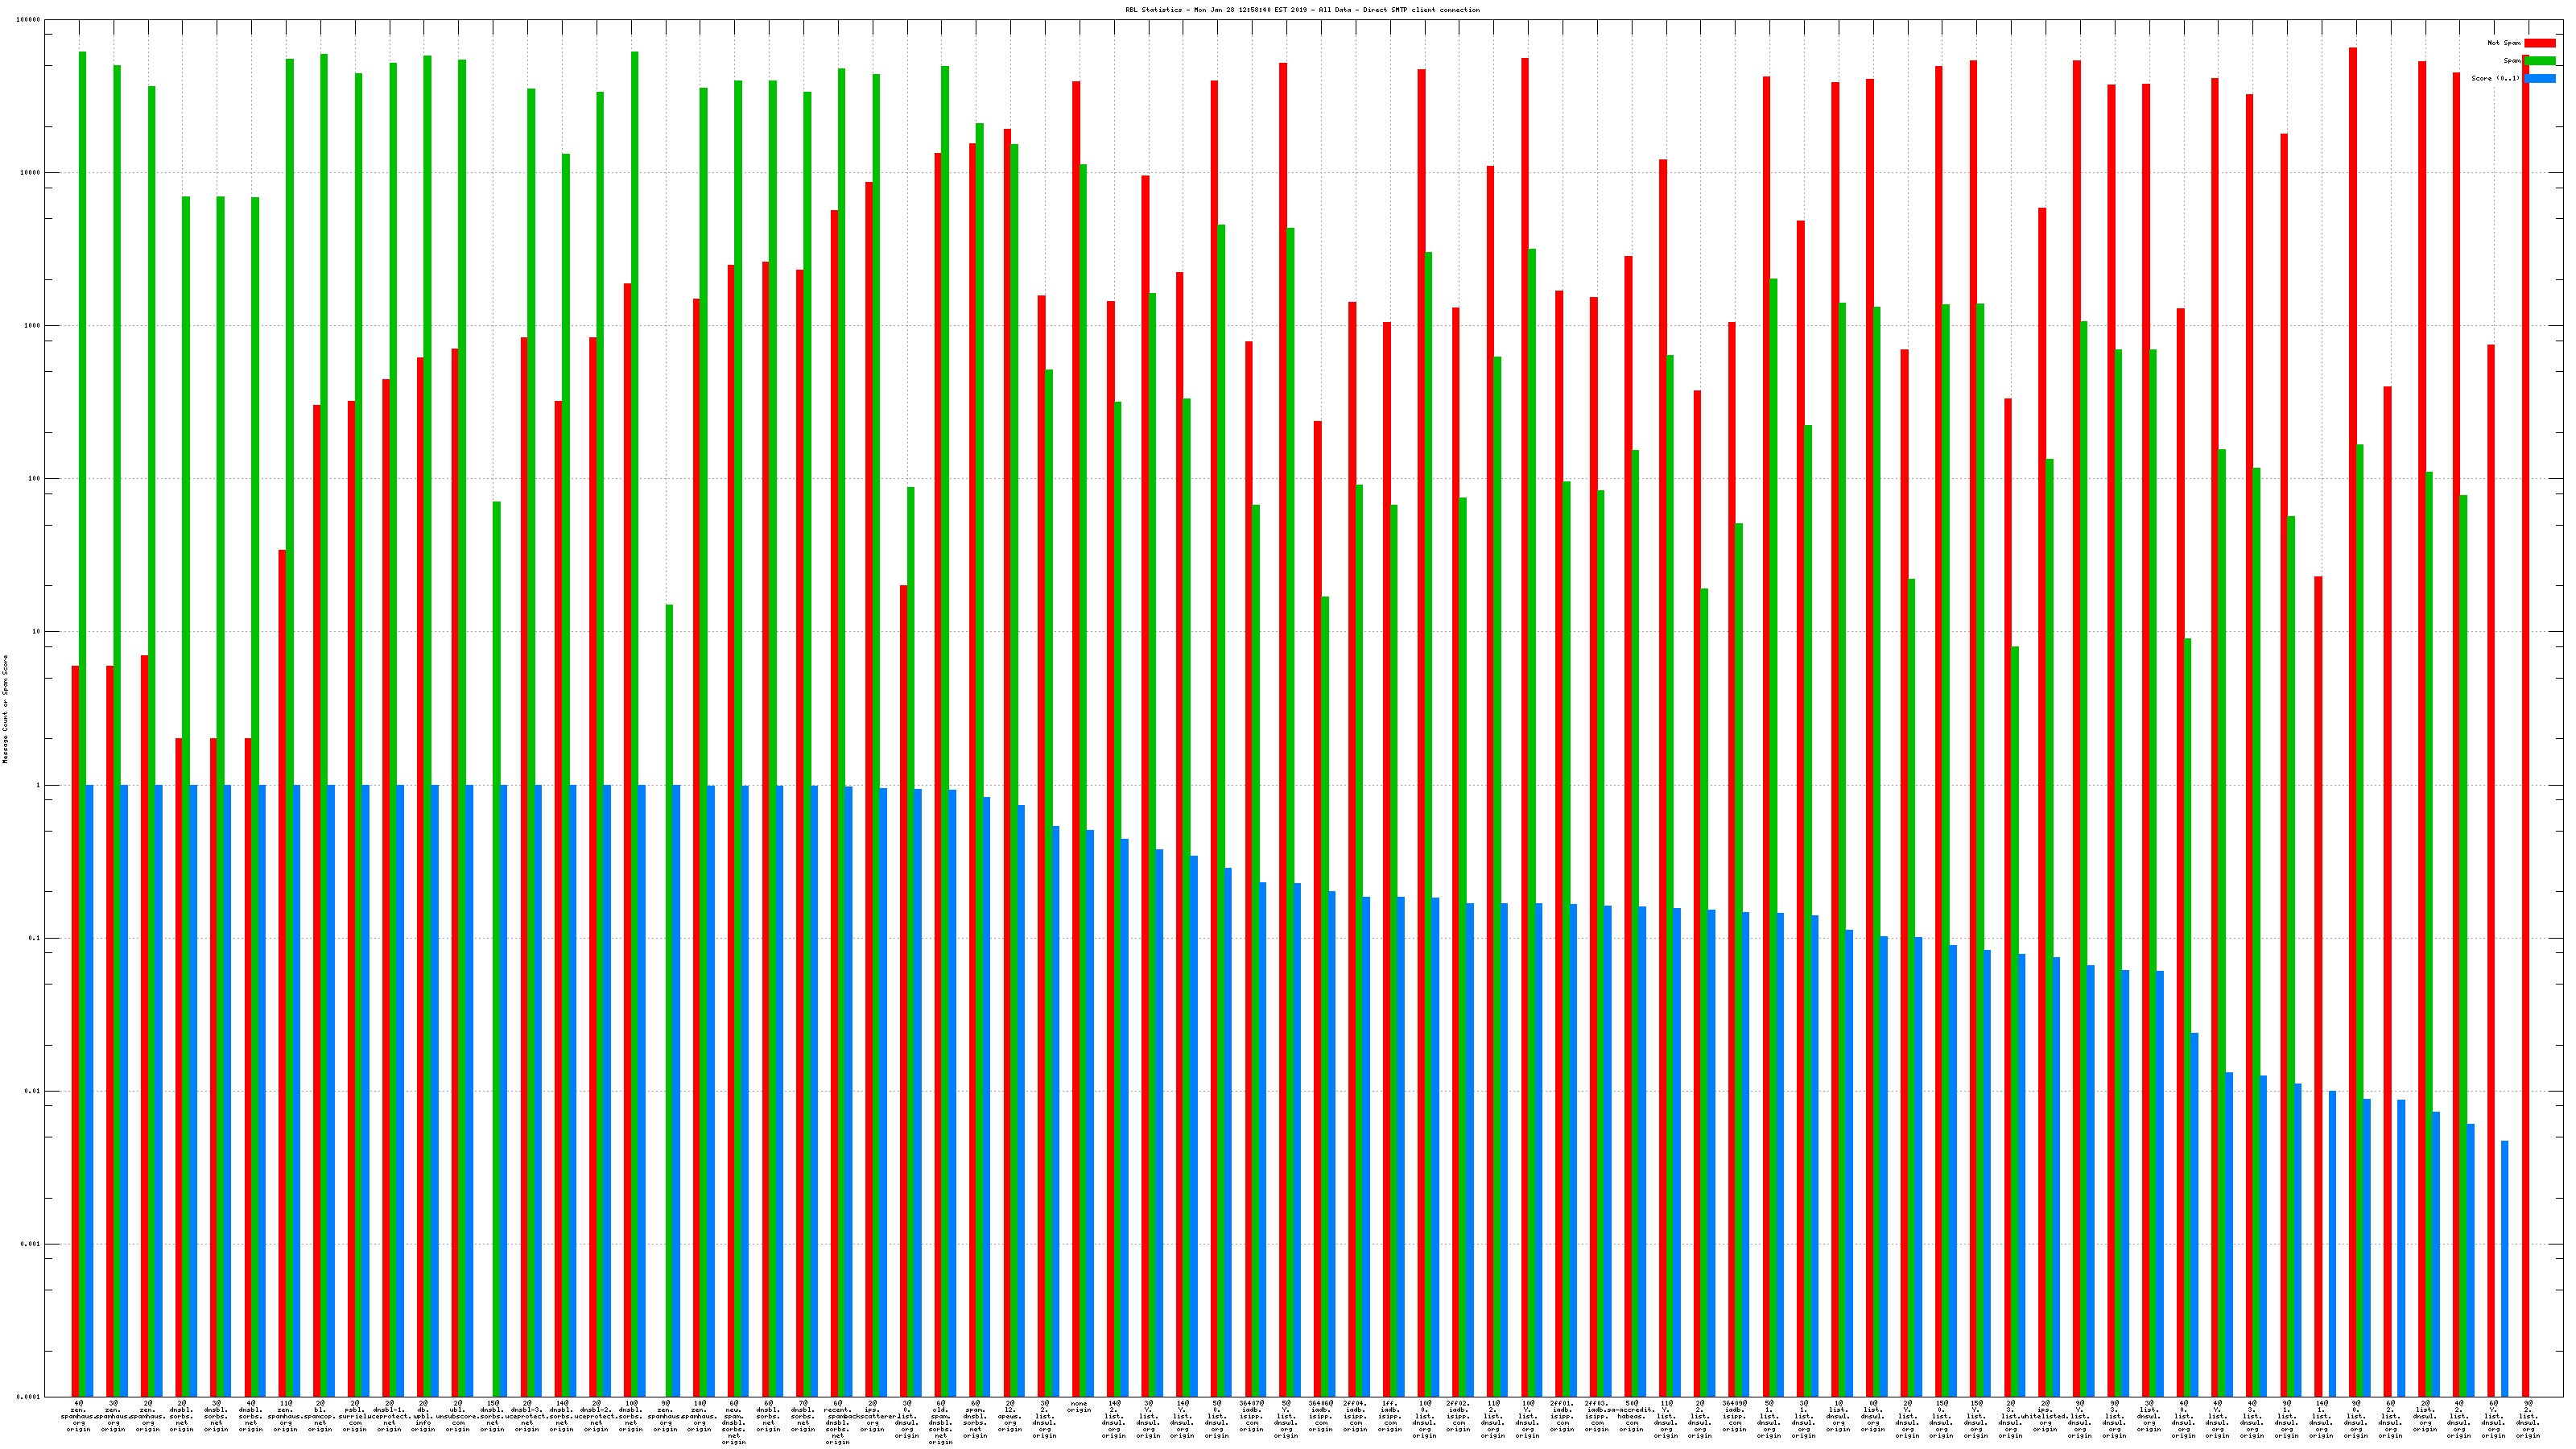Click the recent.spam.dnsbl.sorbs.net x-axis label
Screen dimensions: 2576x1449
click(x=838, y=1422)
